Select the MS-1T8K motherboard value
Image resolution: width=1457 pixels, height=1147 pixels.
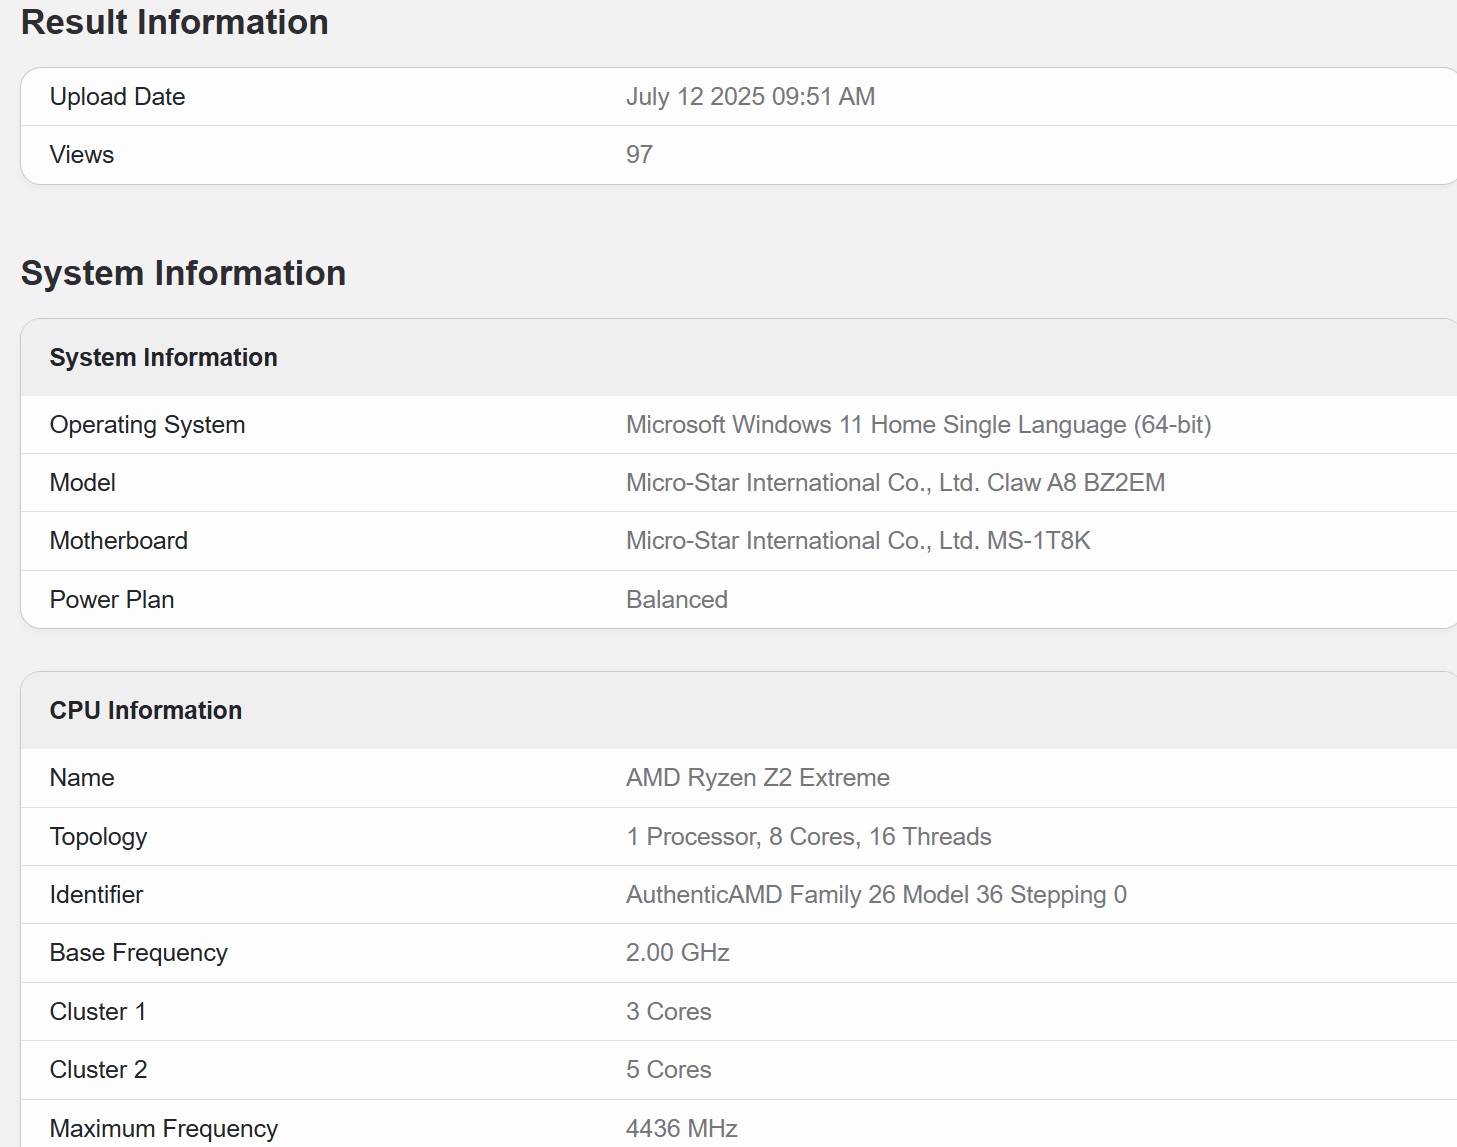tap(858, 541)
